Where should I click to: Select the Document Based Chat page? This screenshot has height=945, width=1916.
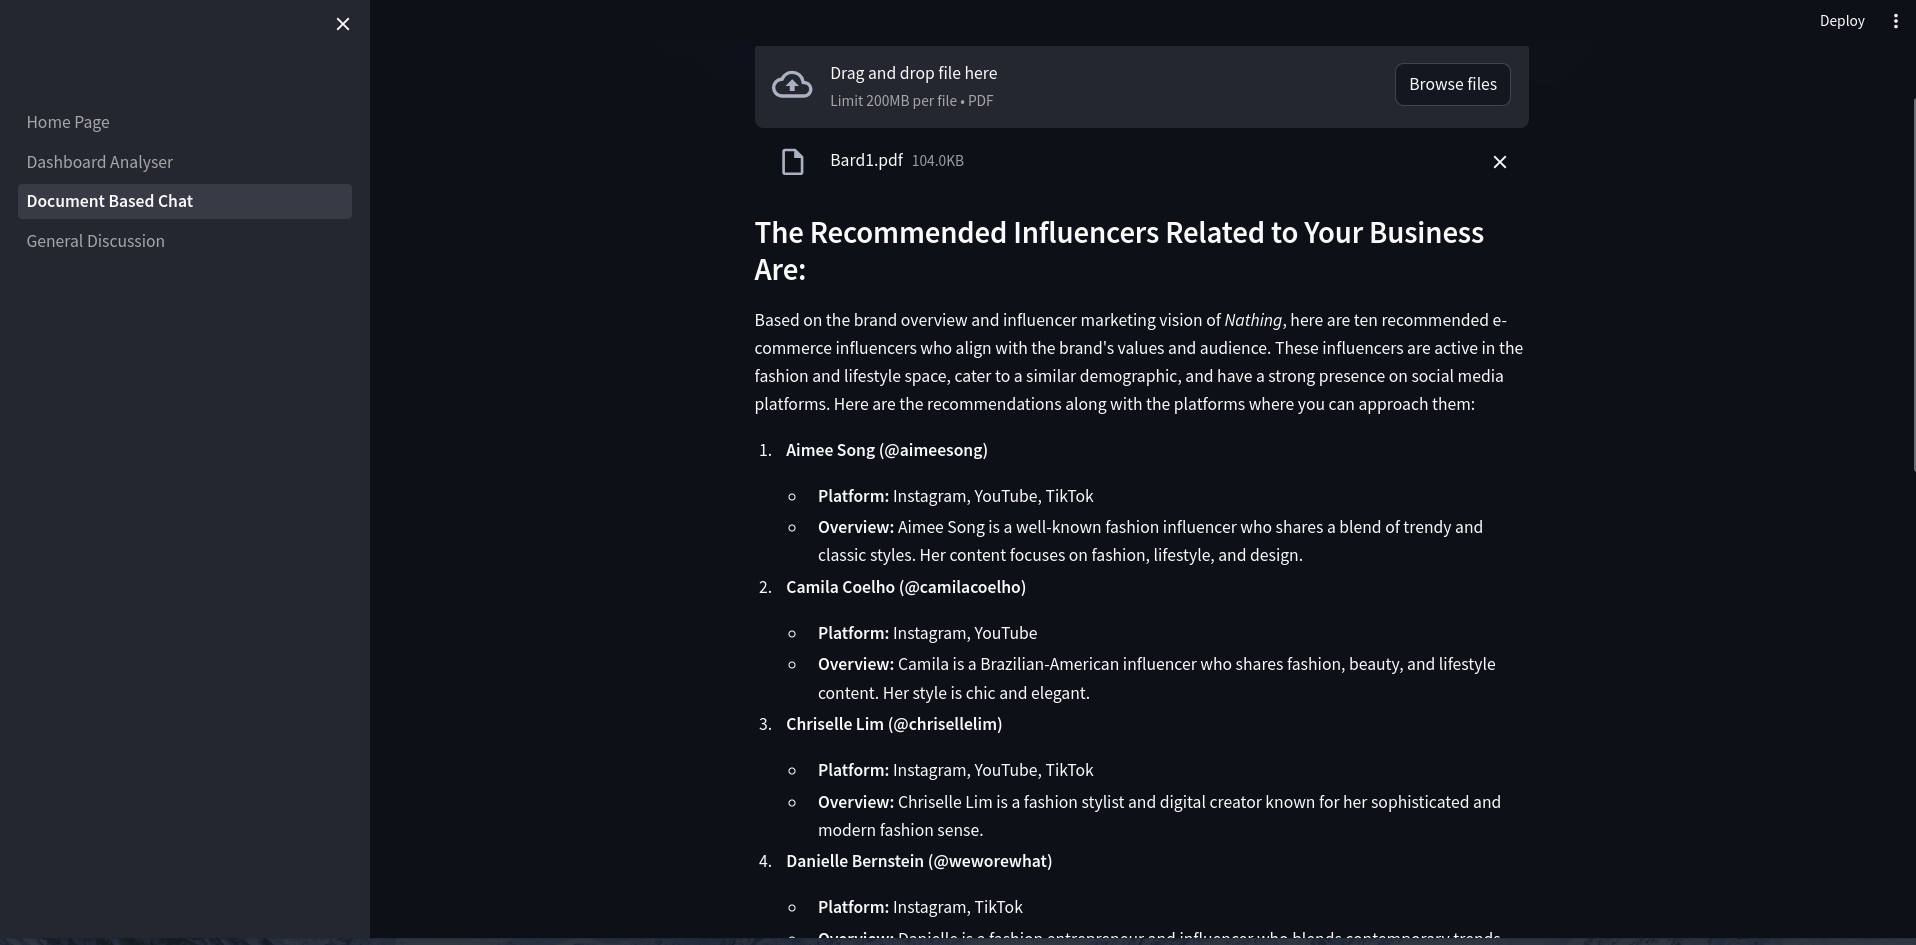coord(185,201)
